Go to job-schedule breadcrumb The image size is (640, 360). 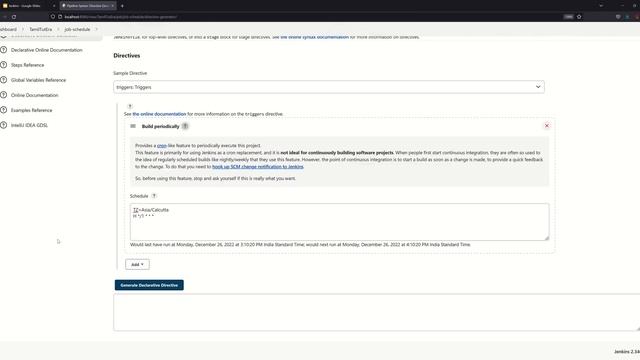tap(77, 29)
